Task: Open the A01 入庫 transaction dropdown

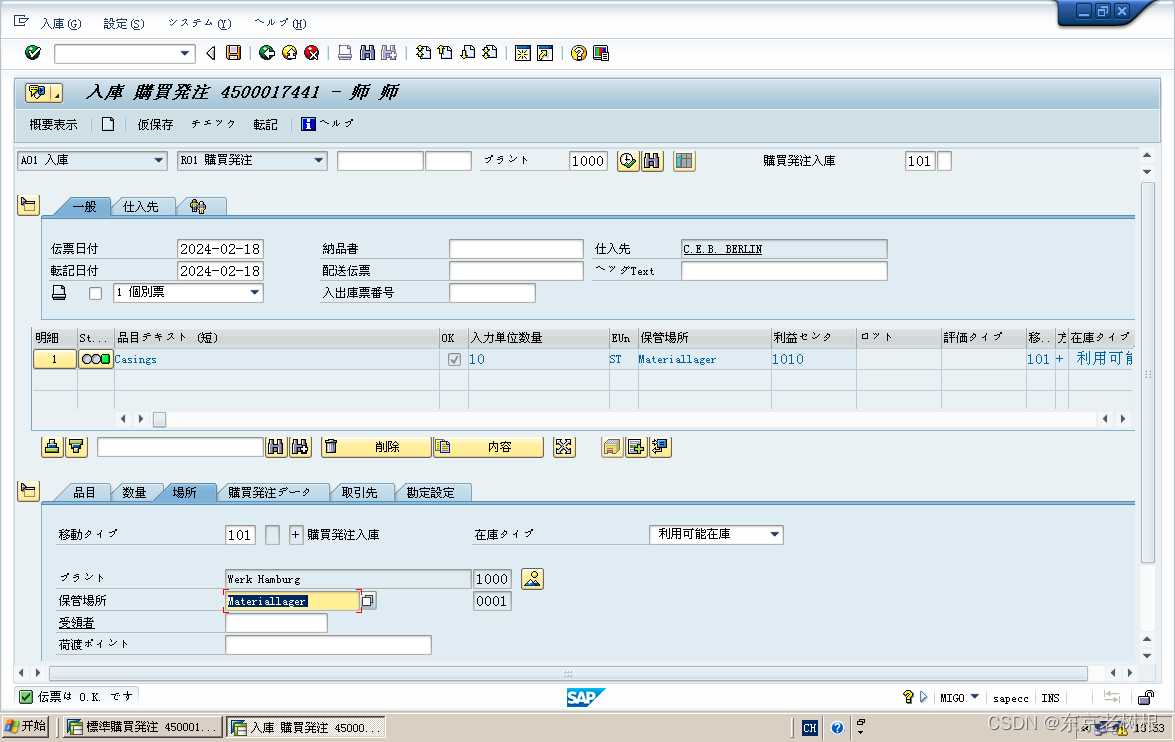Action: (158, 160)
